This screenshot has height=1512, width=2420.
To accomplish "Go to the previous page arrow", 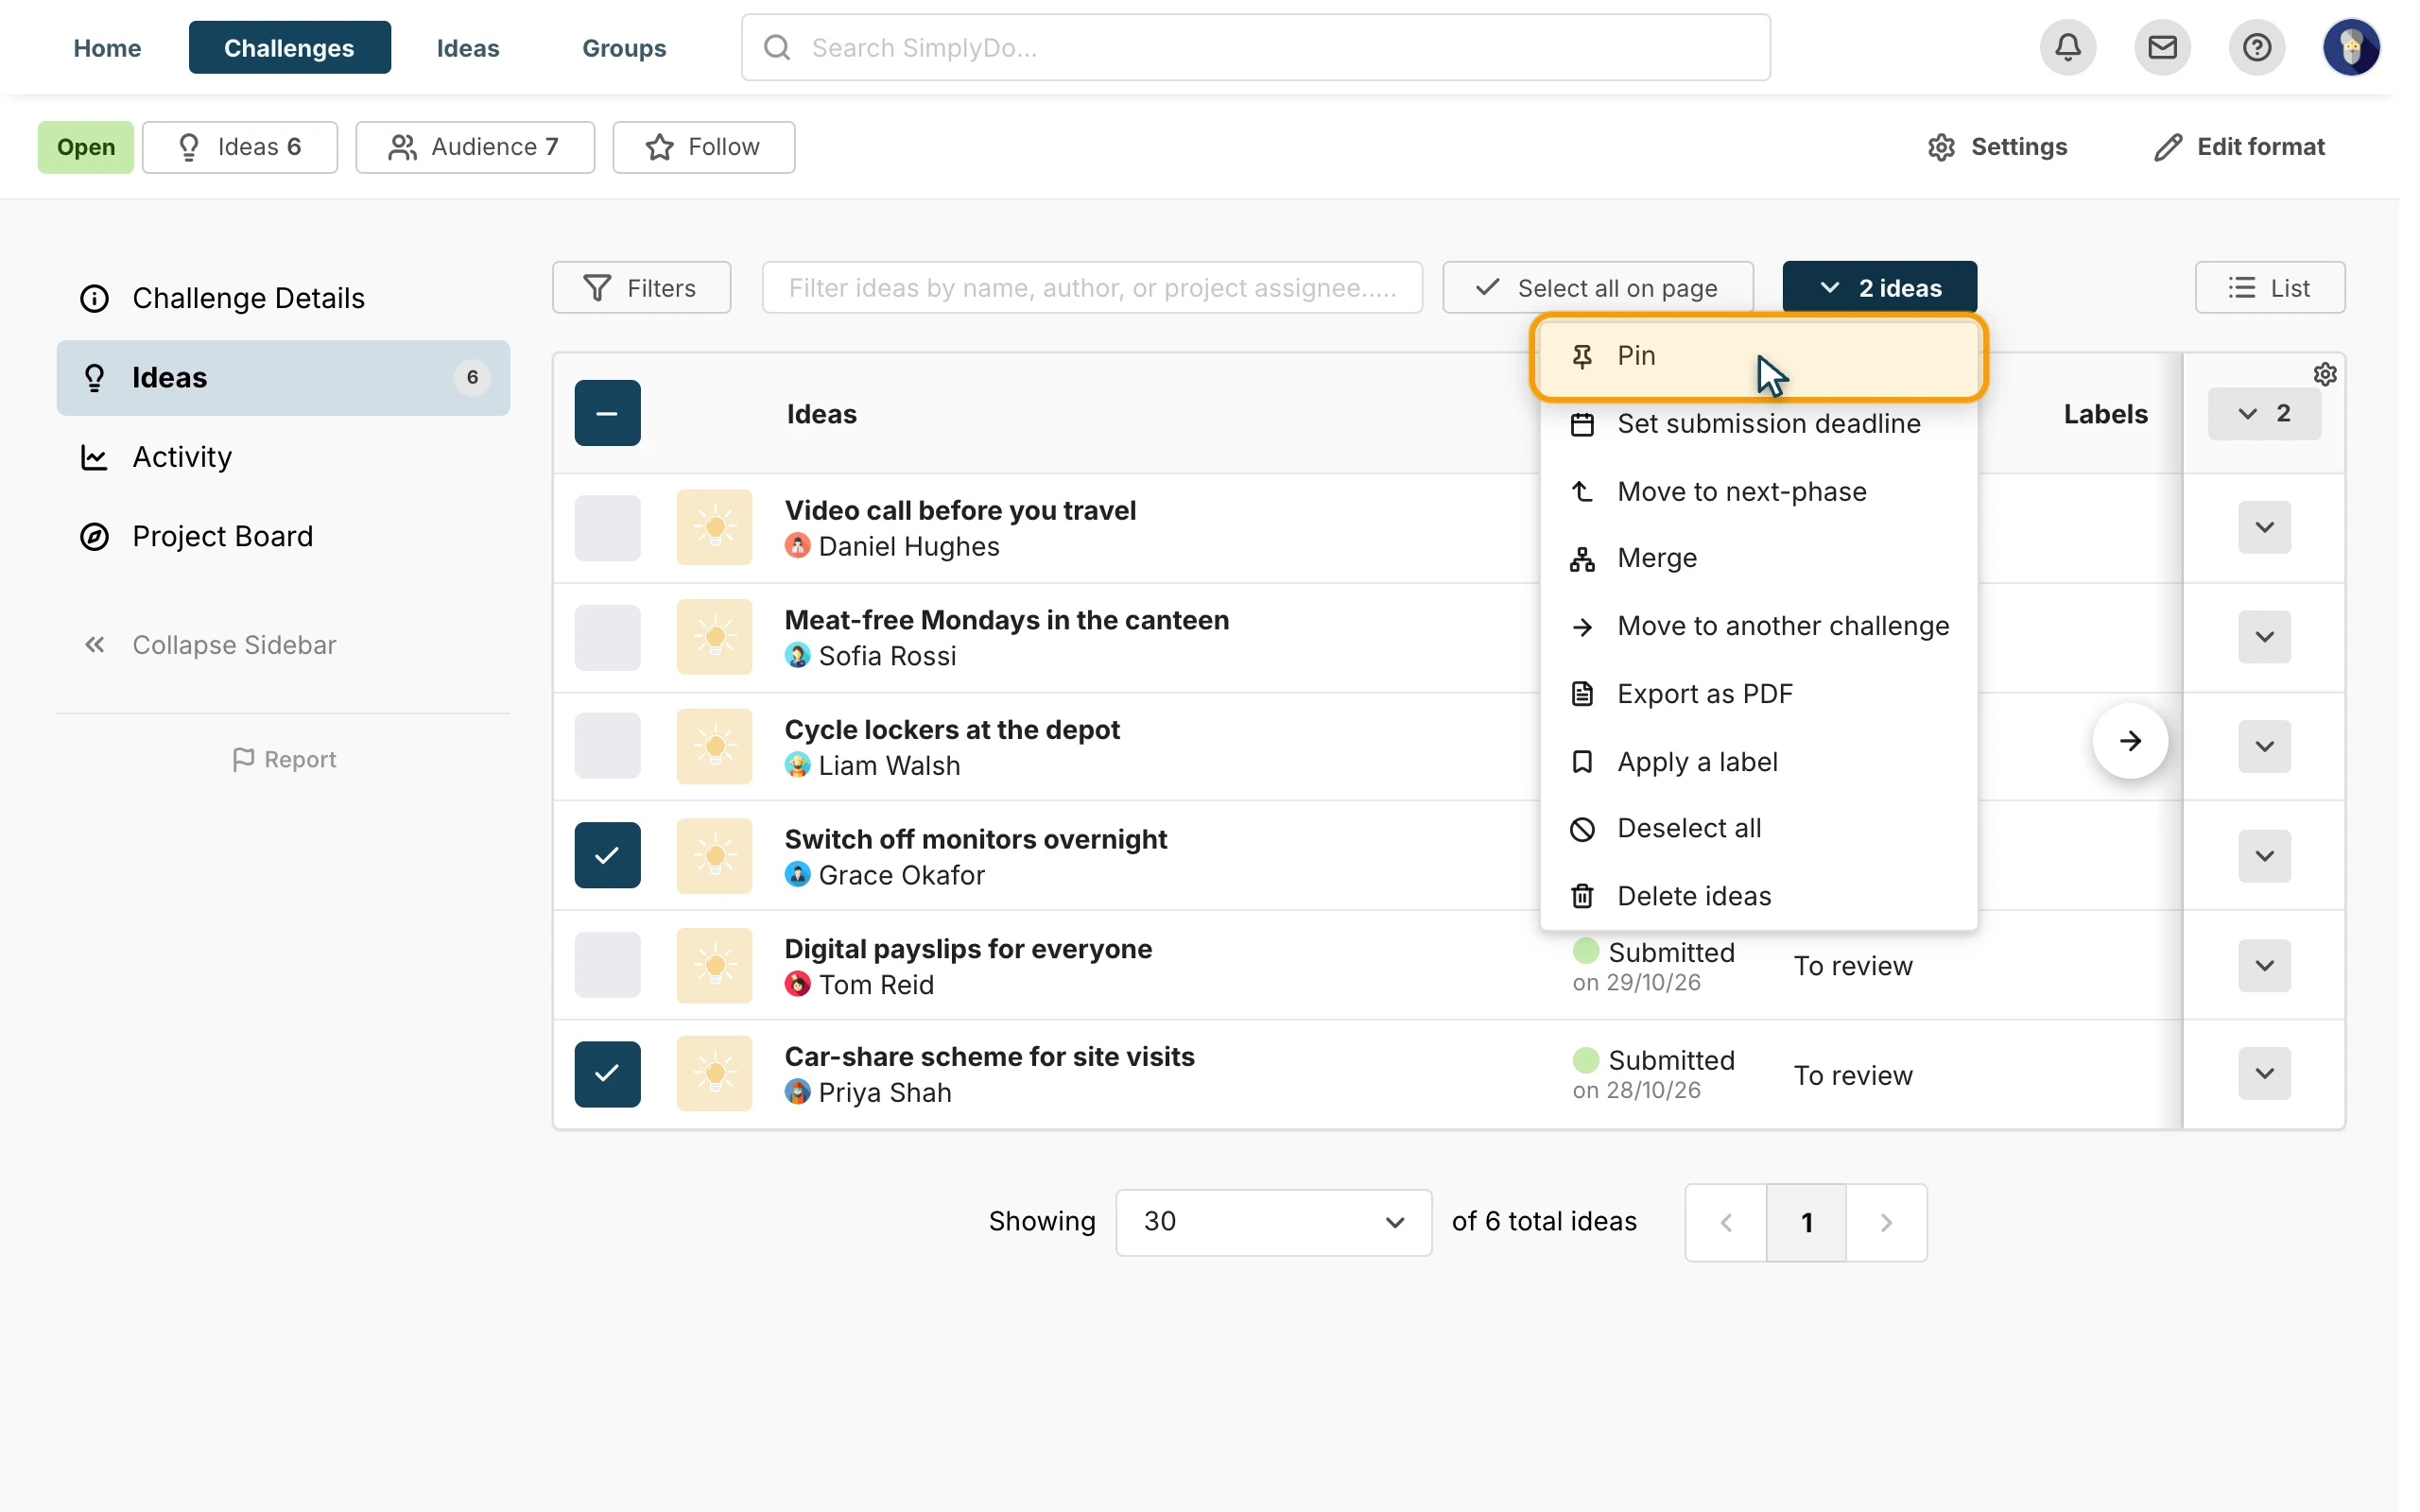I will click(x=1726, y=1222).
